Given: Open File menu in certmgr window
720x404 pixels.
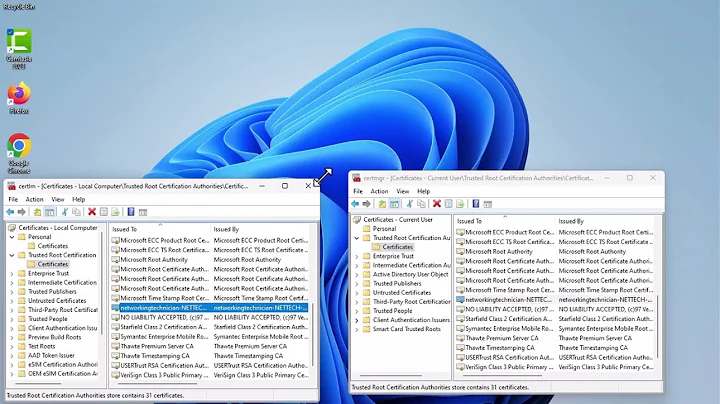Looking at the screenshot, I should pyautogui.click(x=358, y=191).
